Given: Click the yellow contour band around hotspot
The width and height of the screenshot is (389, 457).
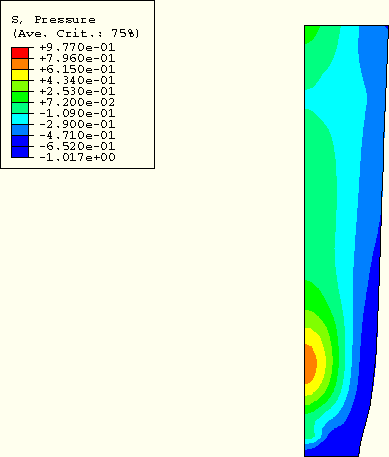Looking at the screenshot, I should pos(321,362).
